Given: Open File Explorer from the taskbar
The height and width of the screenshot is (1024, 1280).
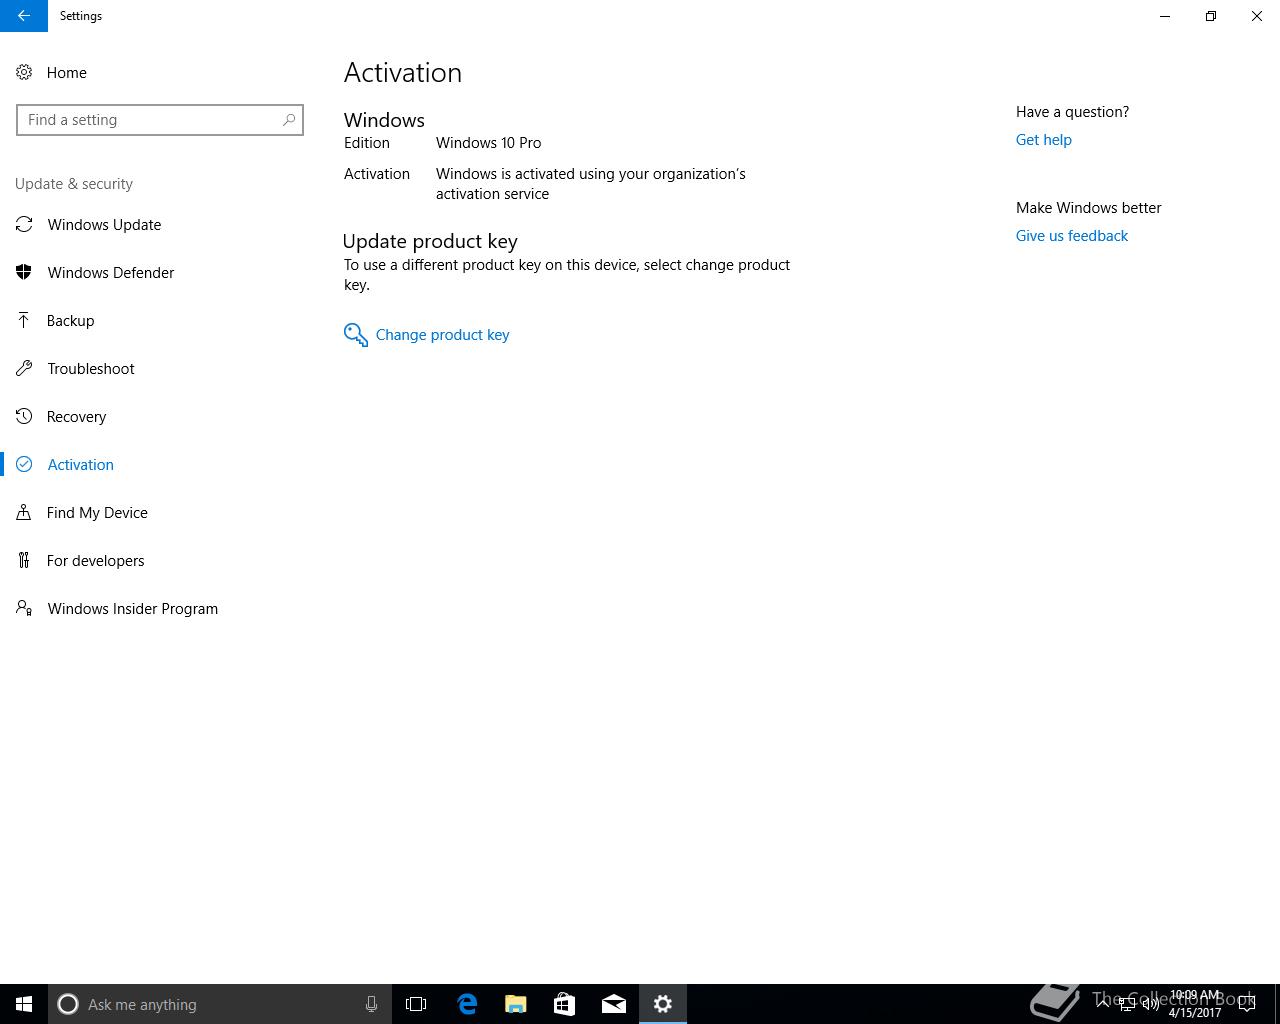Looking at the screenshot, I should point(515,1004).
